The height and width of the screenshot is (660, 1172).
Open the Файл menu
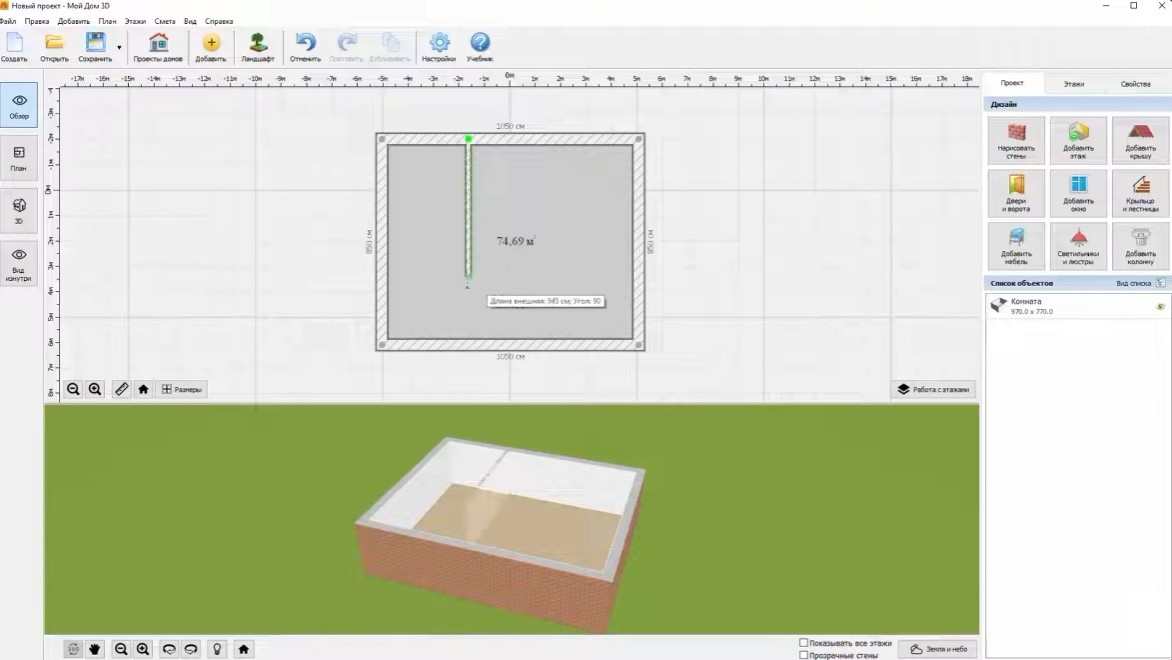pyautogui.click(x=8, y=21)
